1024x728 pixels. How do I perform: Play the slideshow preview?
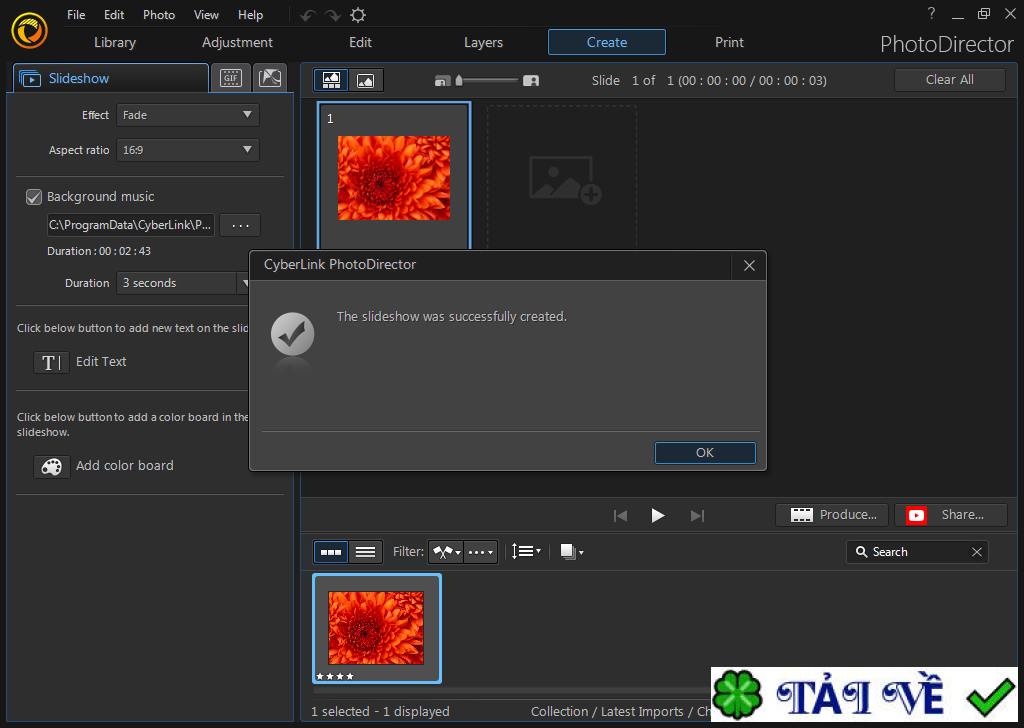click(x=658, y=515)
